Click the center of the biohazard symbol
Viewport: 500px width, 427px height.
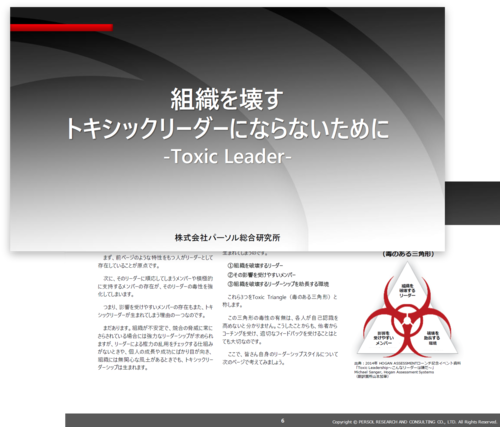[407, 321]
